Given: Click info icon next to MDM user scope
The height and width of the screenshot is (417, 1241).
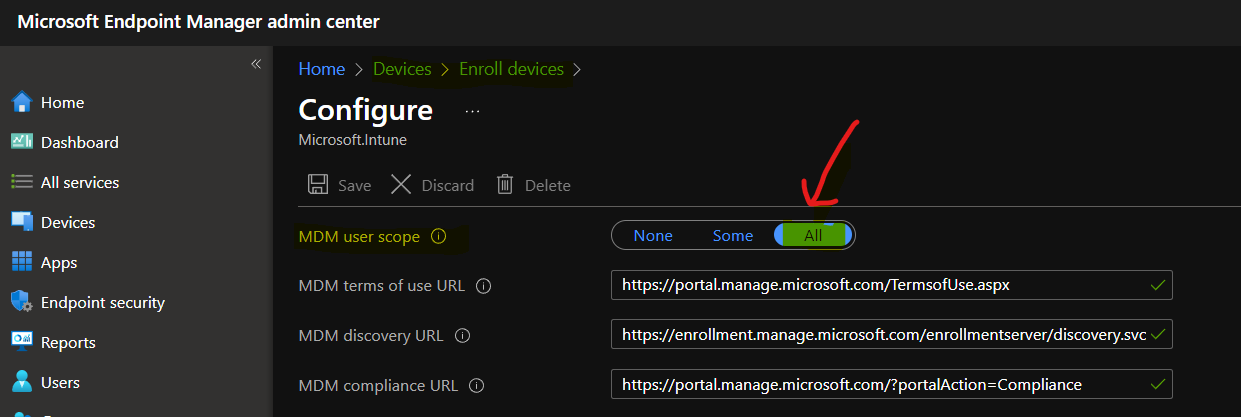Looking at the screenshot, I should click(437, 237).
